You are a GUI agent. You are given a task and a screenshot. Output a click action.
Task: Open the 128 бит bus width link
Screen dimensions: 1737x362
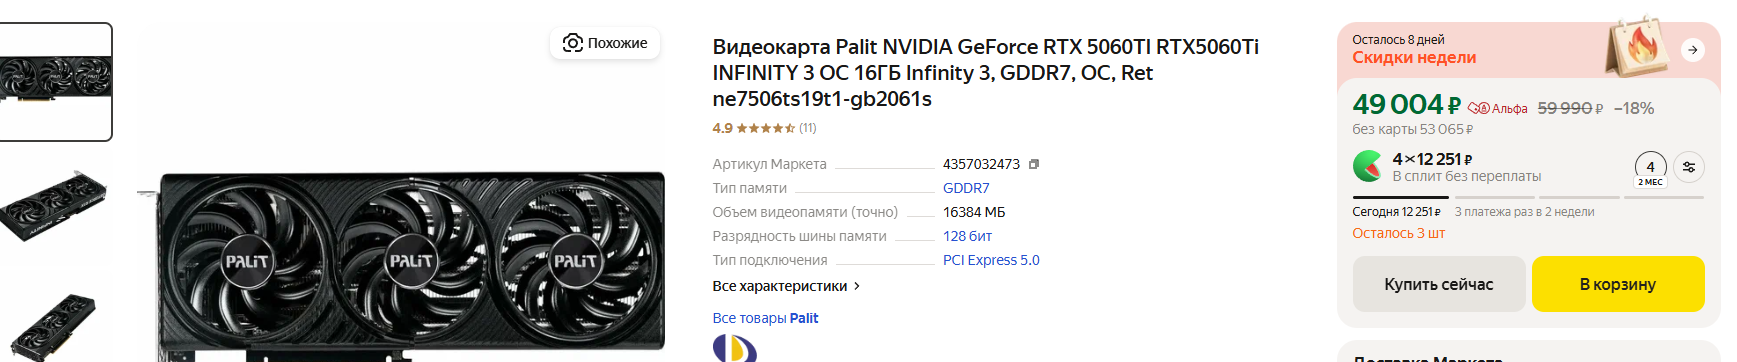coord(967,236)
